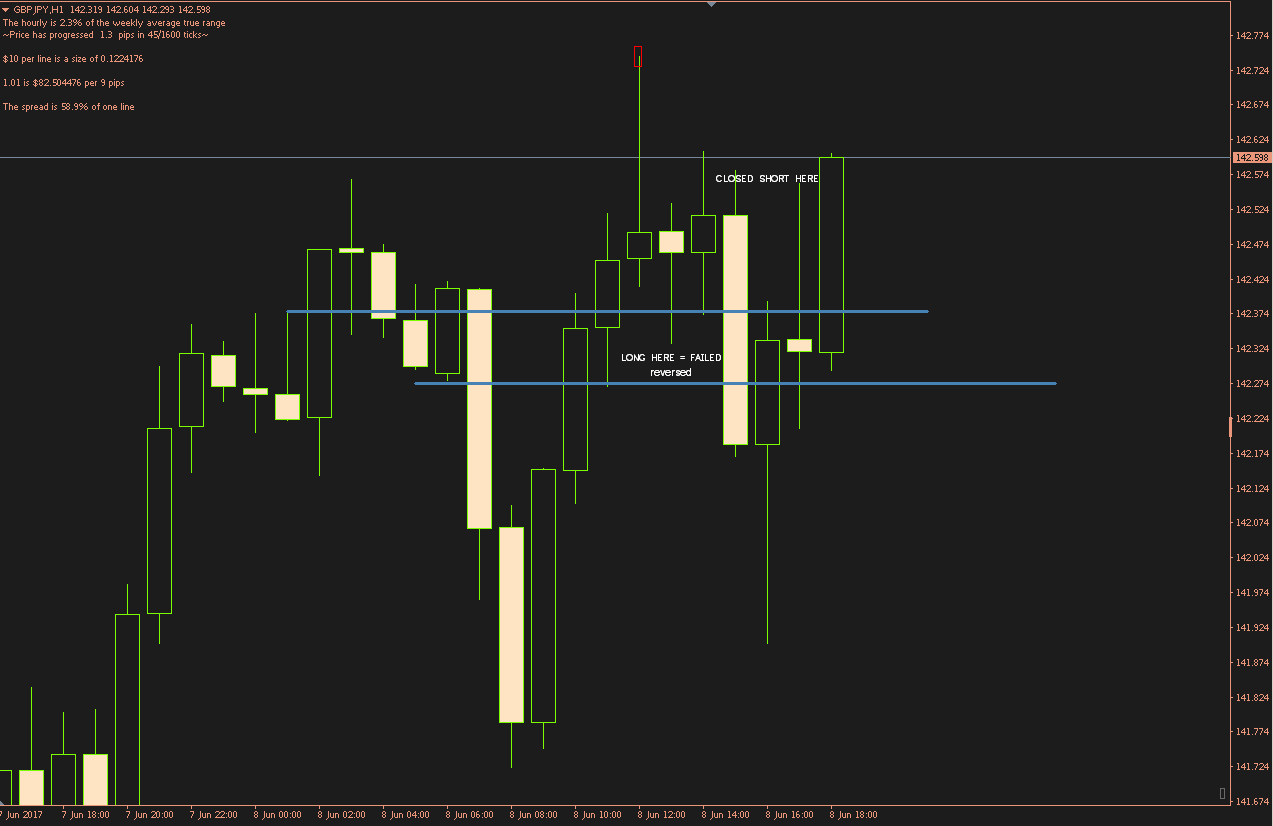Click the 141.974 price scale label
1273x826 pixels.
point(1252,593)
